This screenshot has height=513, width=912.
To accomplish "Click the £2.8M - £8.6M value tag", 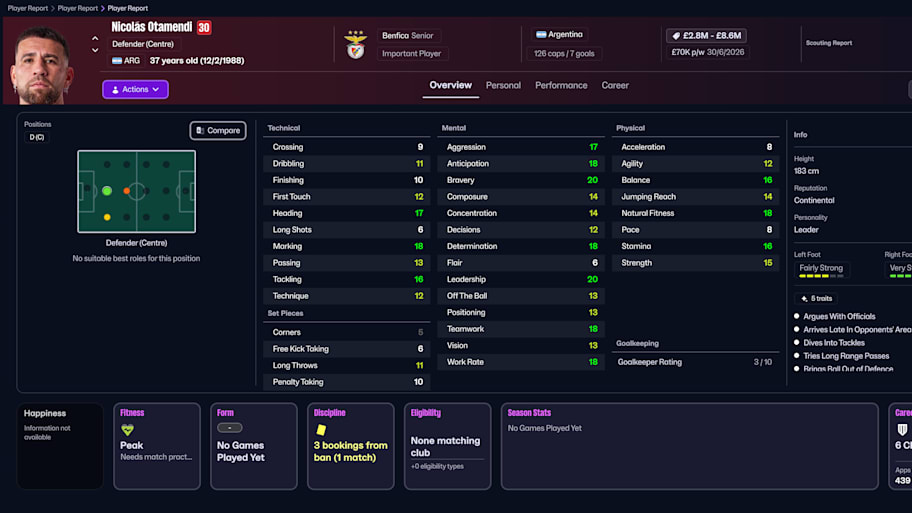I will click(706, 35).
